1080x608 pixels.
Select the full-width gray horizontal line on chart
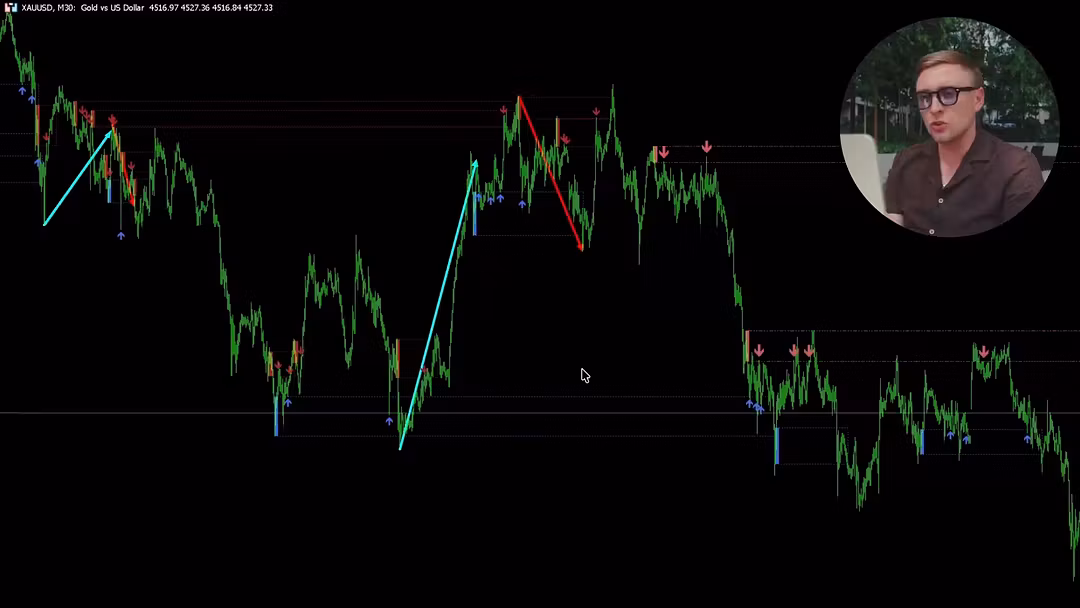[x=540, y=413]
